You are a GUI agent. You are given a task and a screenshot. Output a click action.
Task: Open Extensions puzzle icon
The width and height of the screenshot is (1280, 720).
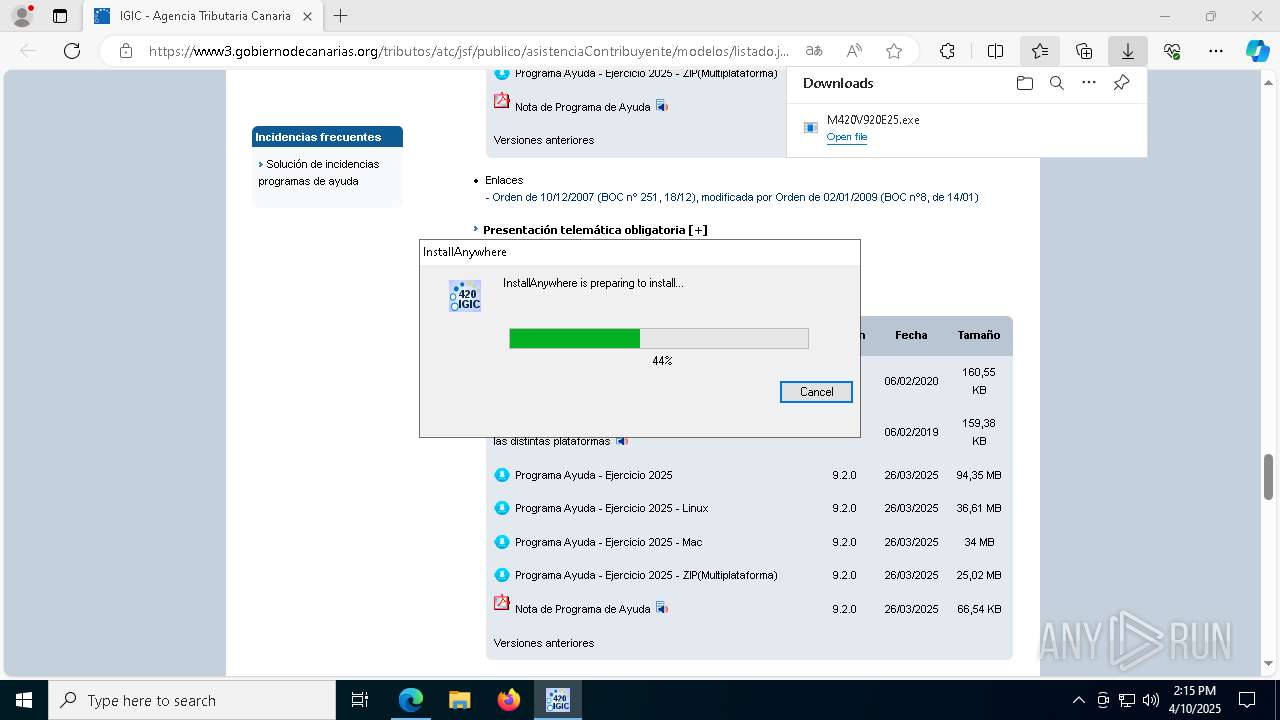947,51
